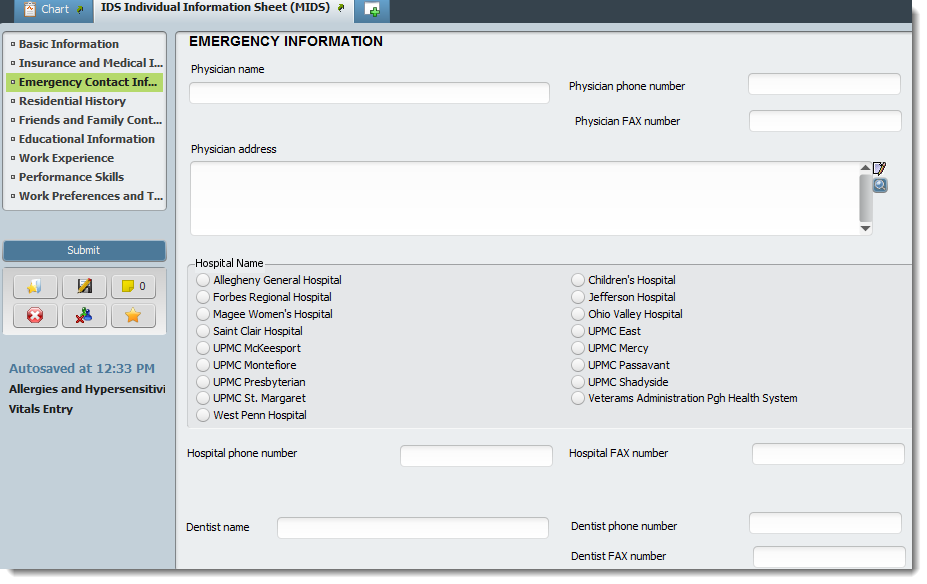Select Children's Hospital radio button
The width and height of the screenshot is (927, 584).
coord(578,280)
